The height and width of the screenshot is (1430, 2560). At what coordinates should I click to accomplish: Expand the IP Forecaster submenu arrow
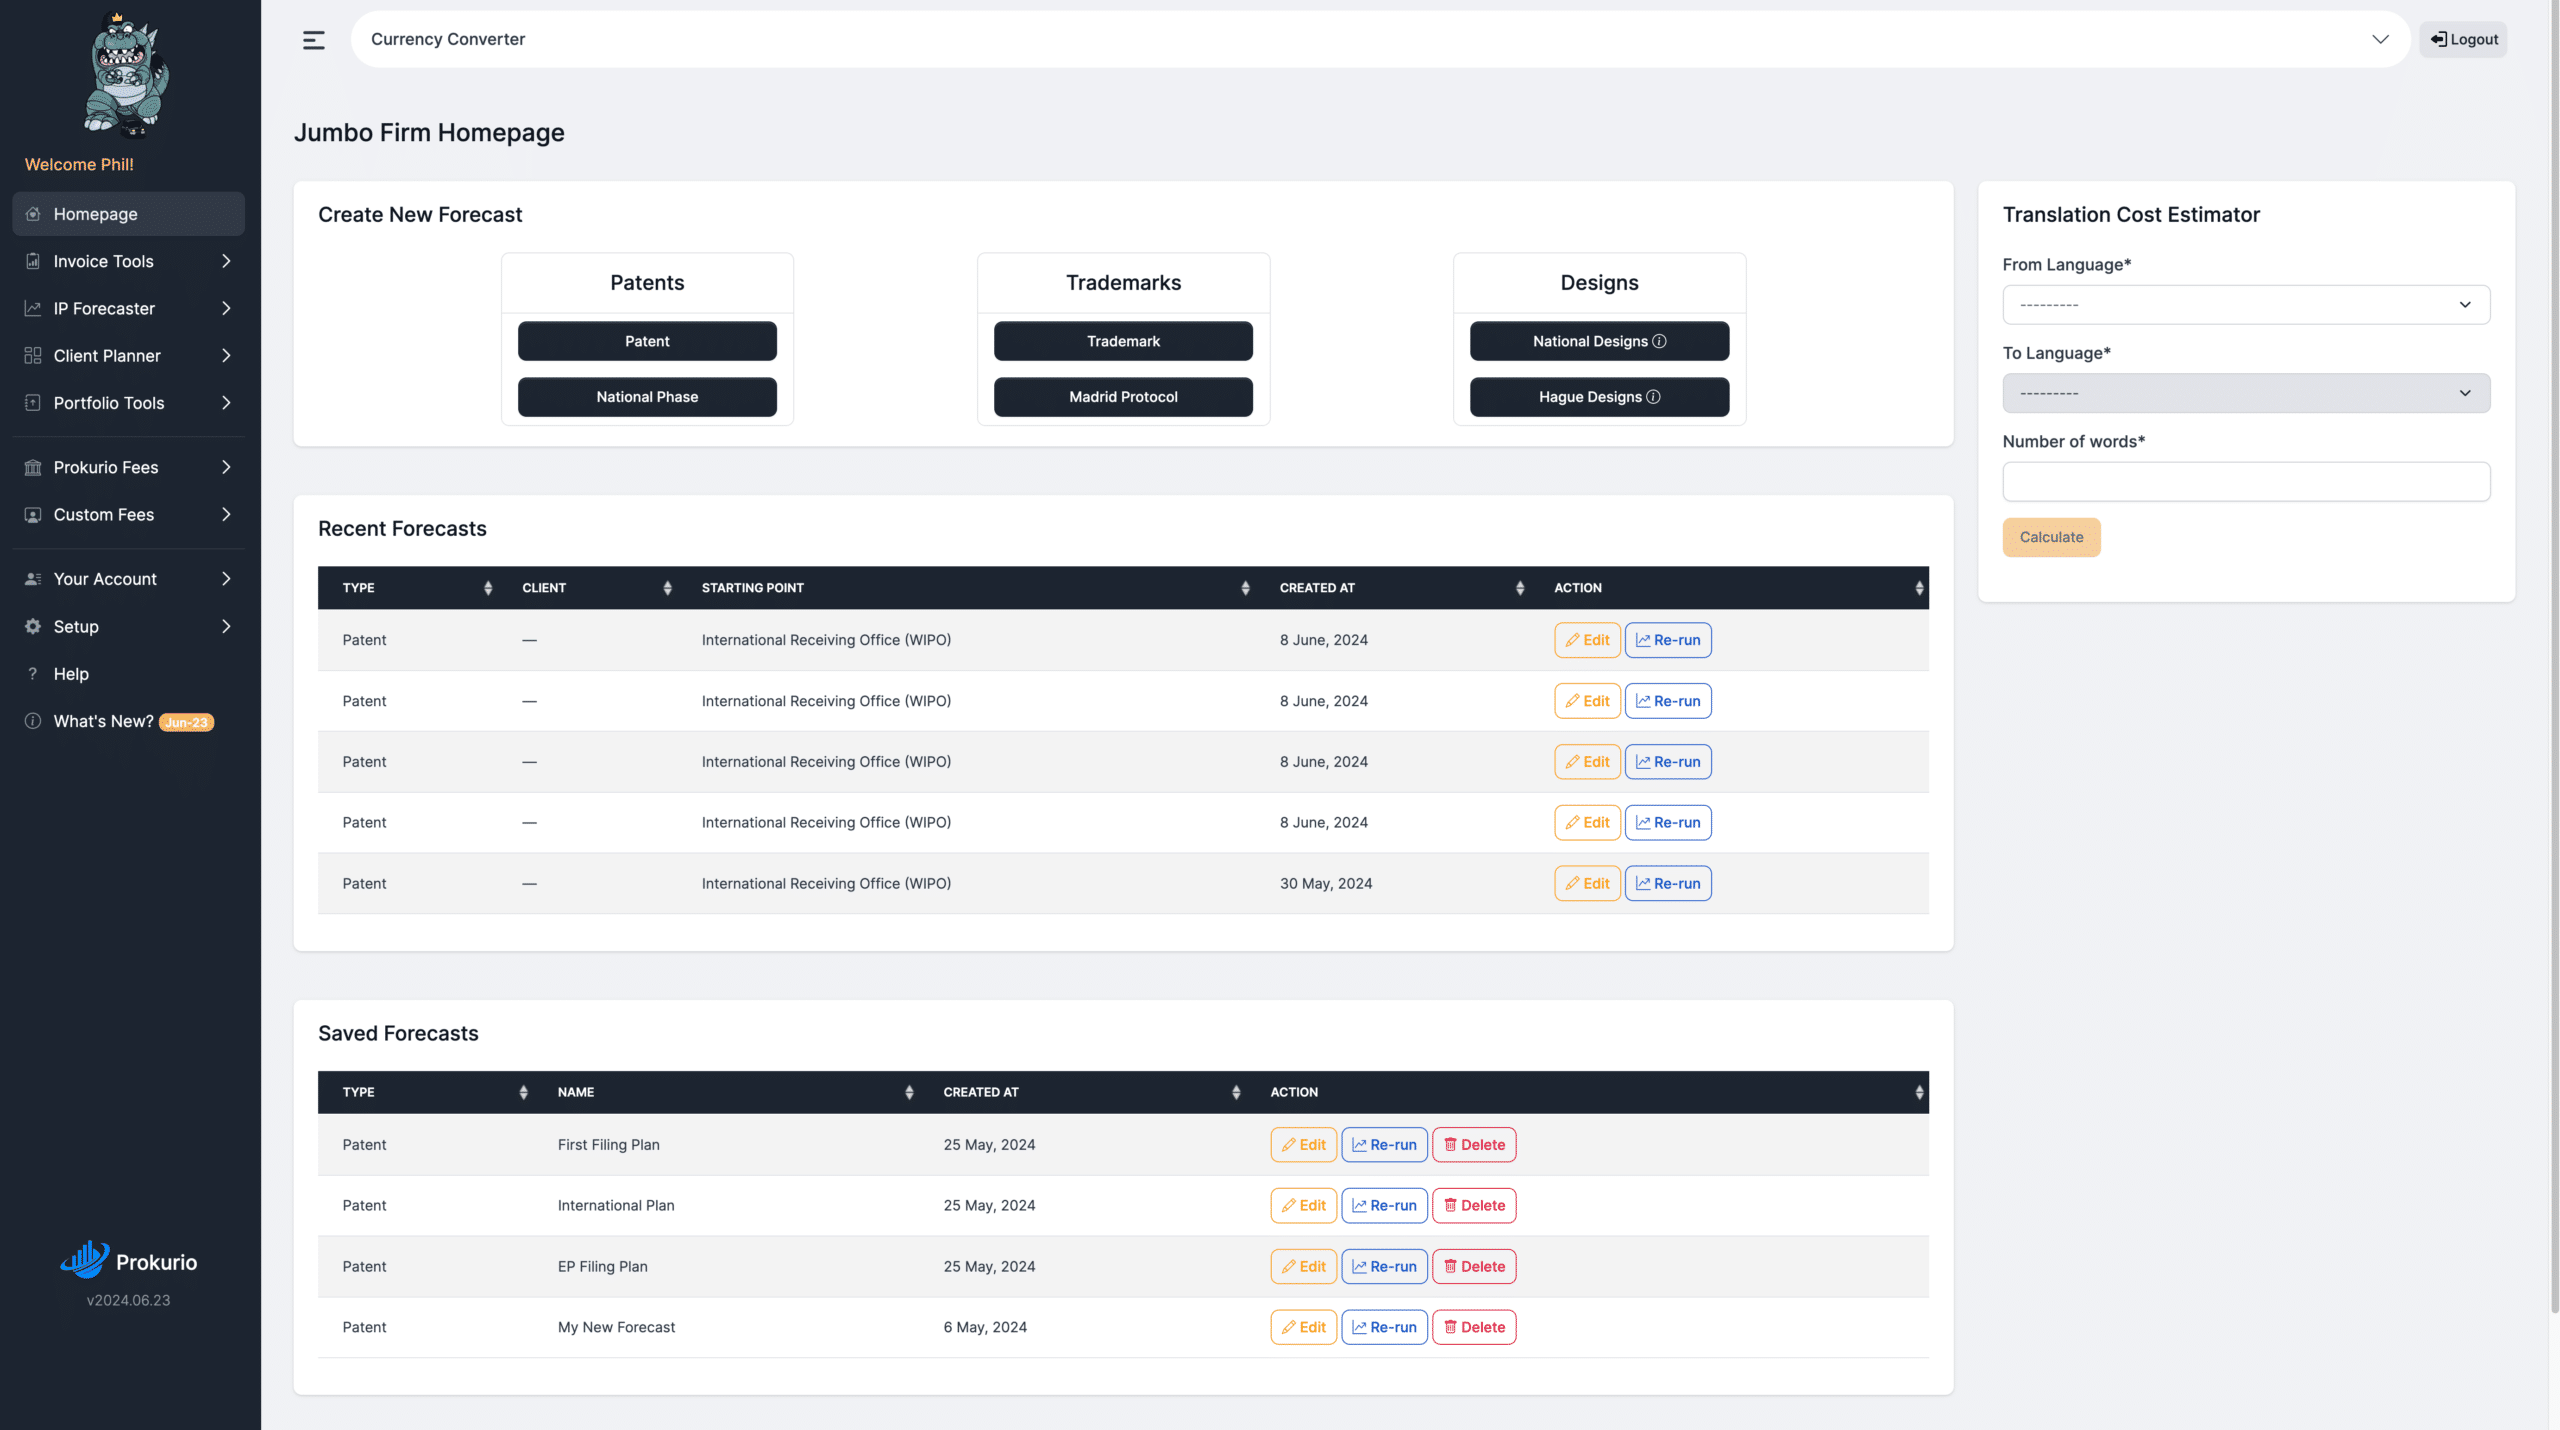226,308
